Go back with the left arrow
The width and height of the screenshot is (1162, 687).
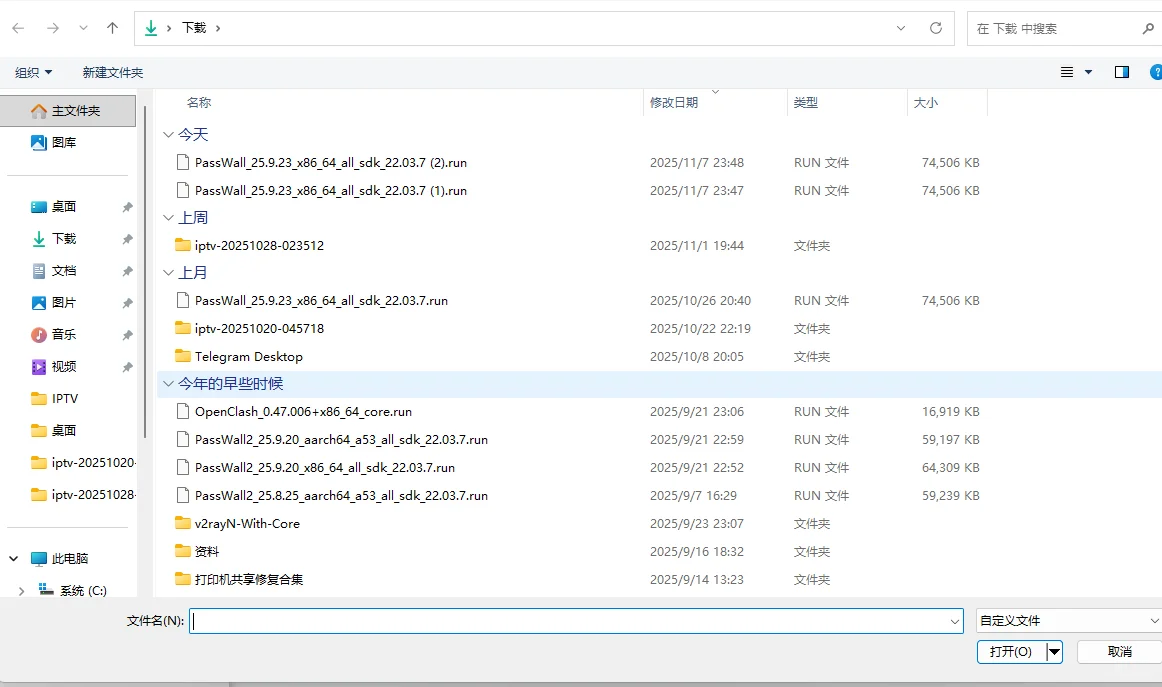(19, 28)
